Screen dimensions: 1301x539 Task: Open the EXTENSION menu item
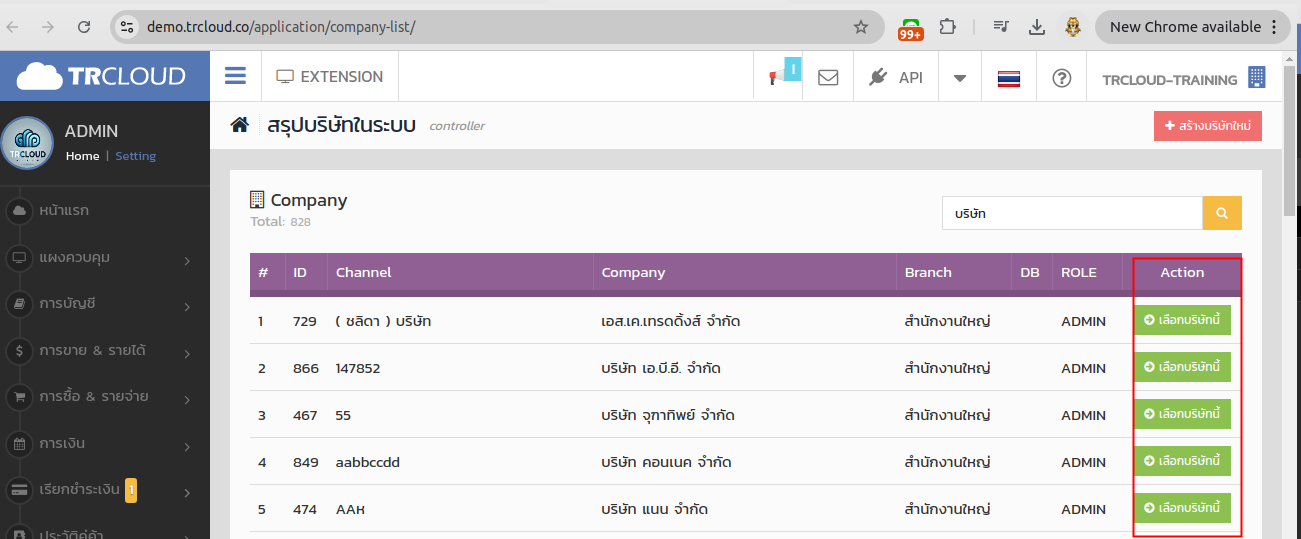329,77
